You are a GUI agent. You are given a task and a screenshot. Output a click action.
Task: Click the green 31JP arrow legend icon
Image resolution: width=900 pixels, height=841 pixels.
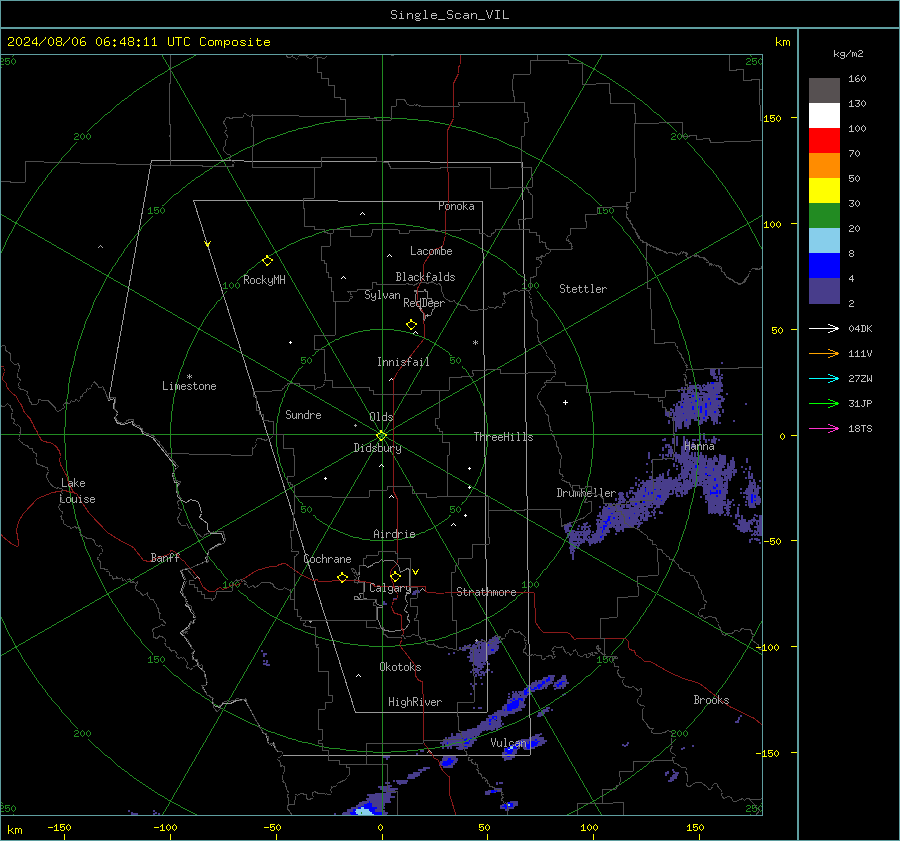point(824,404)
